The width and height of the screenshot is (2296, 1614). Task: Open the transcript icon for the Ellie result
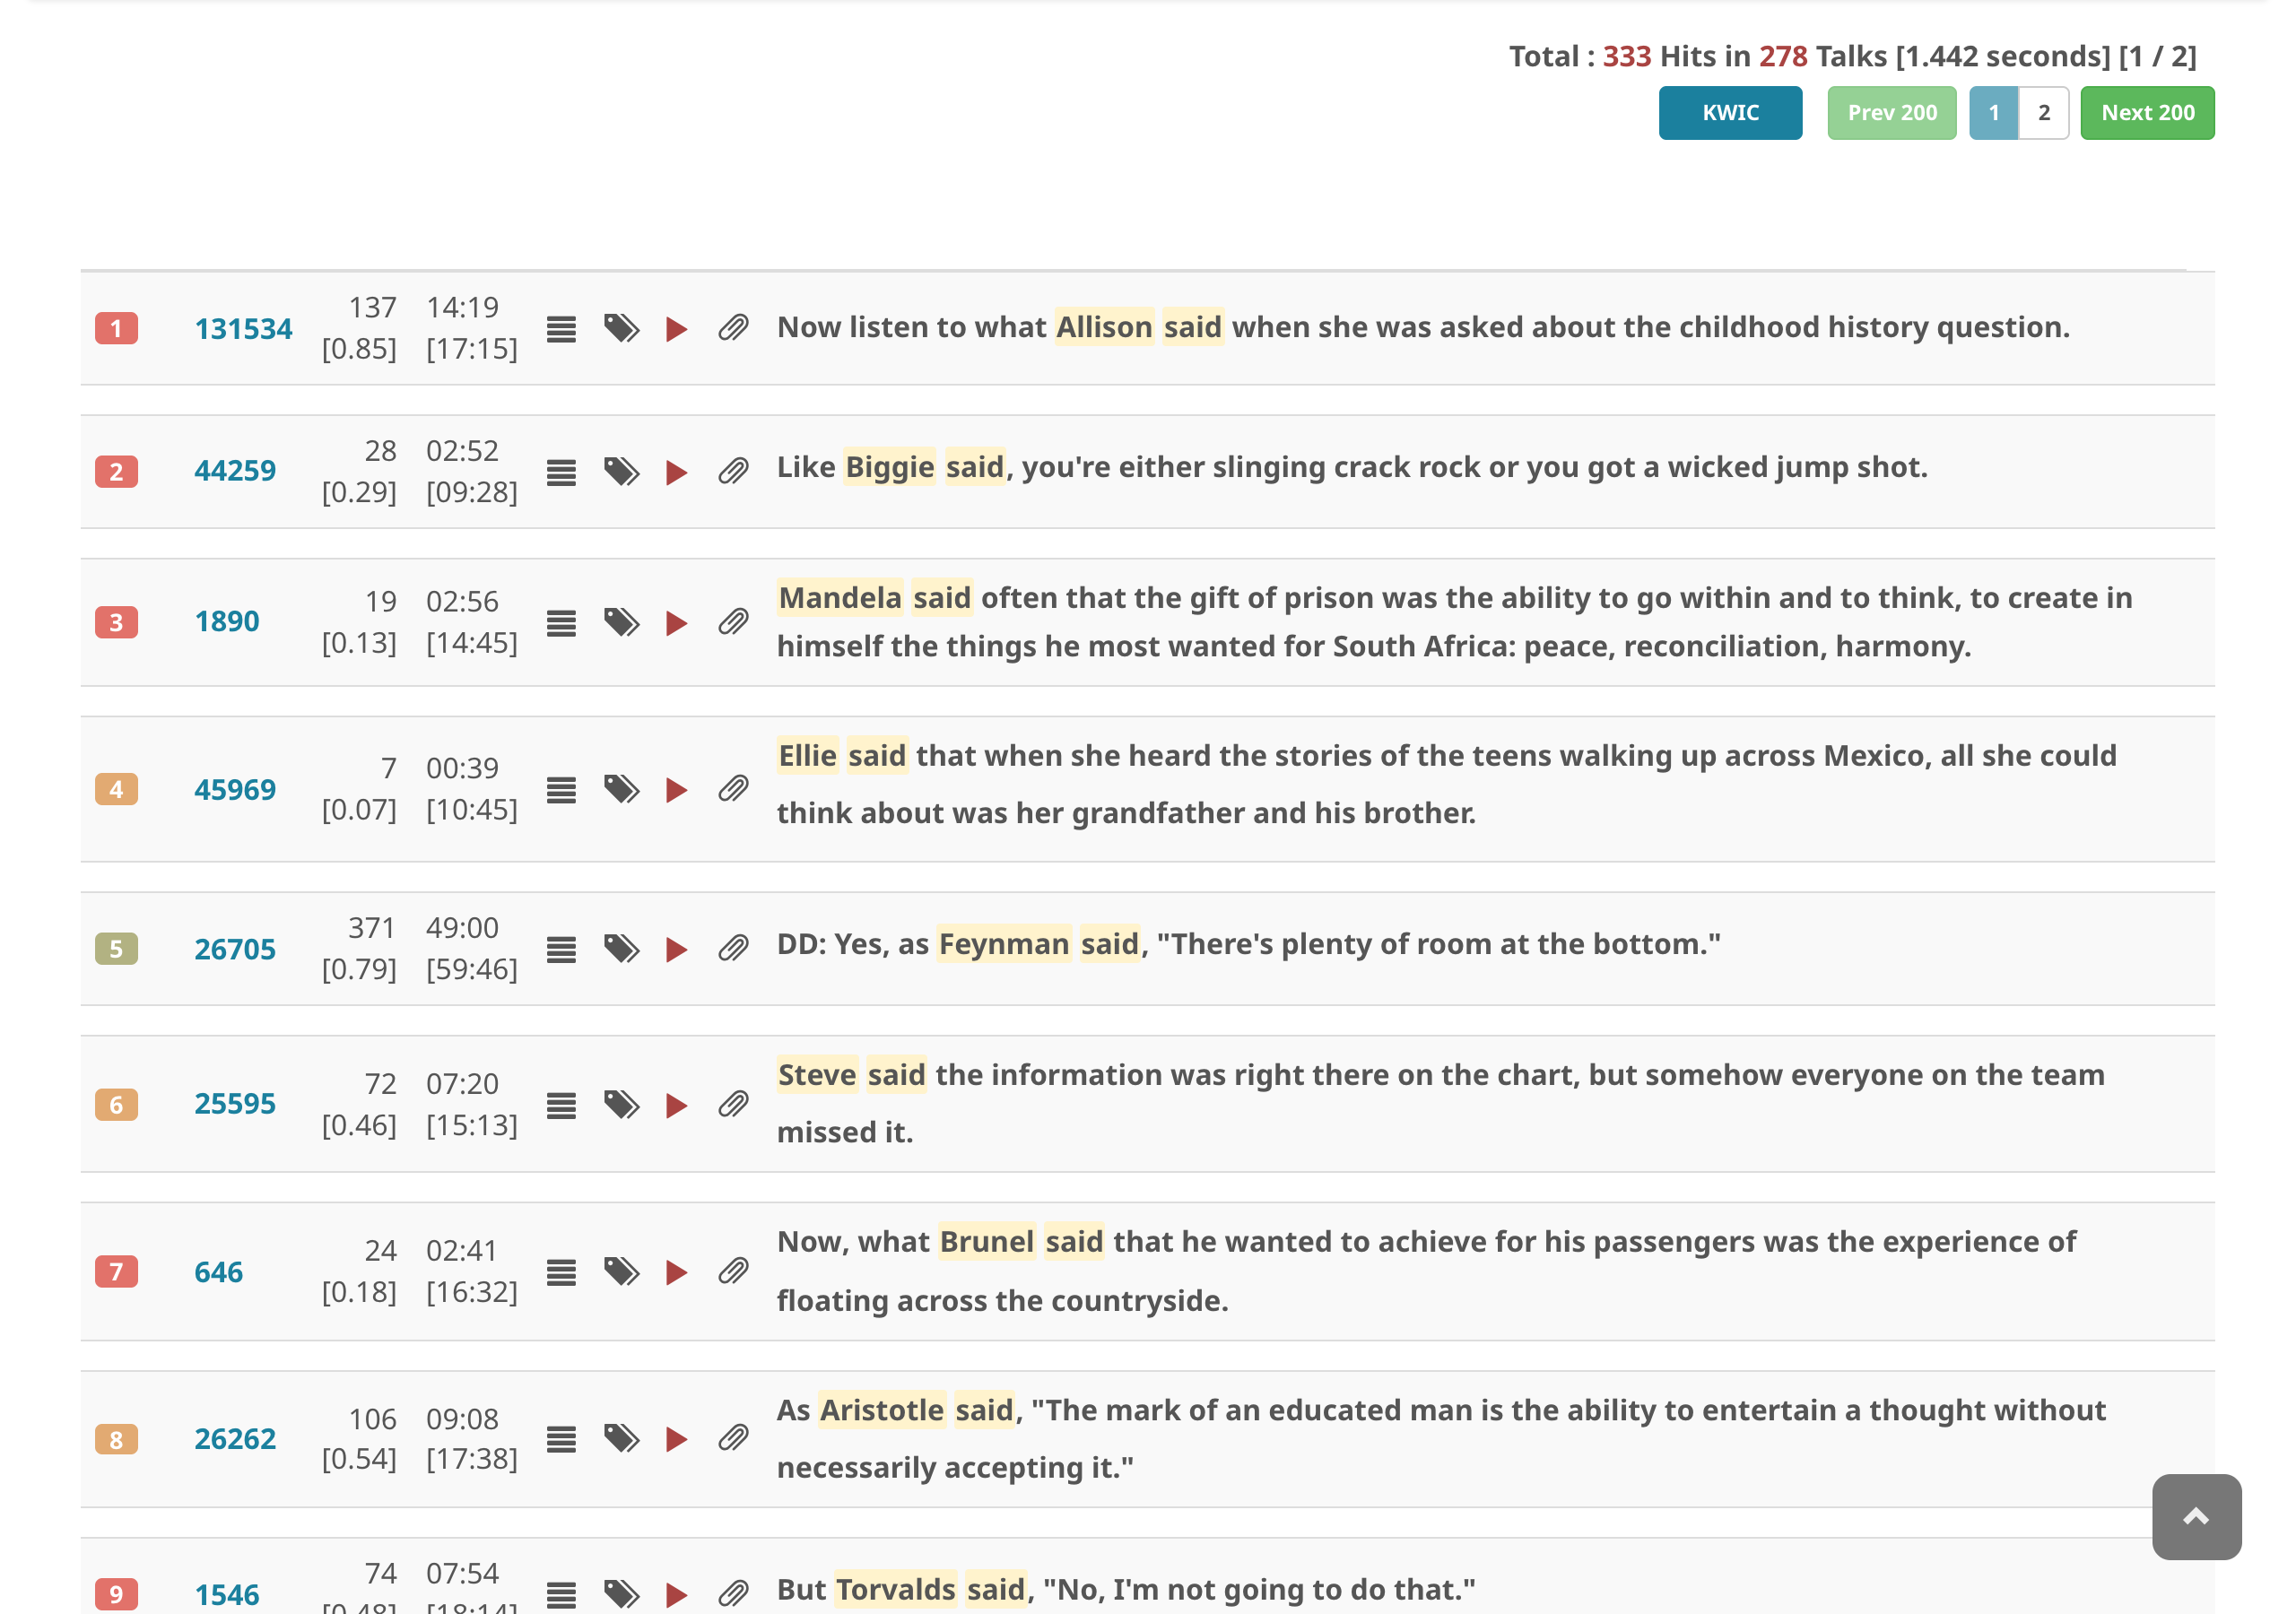pos(562,789)
